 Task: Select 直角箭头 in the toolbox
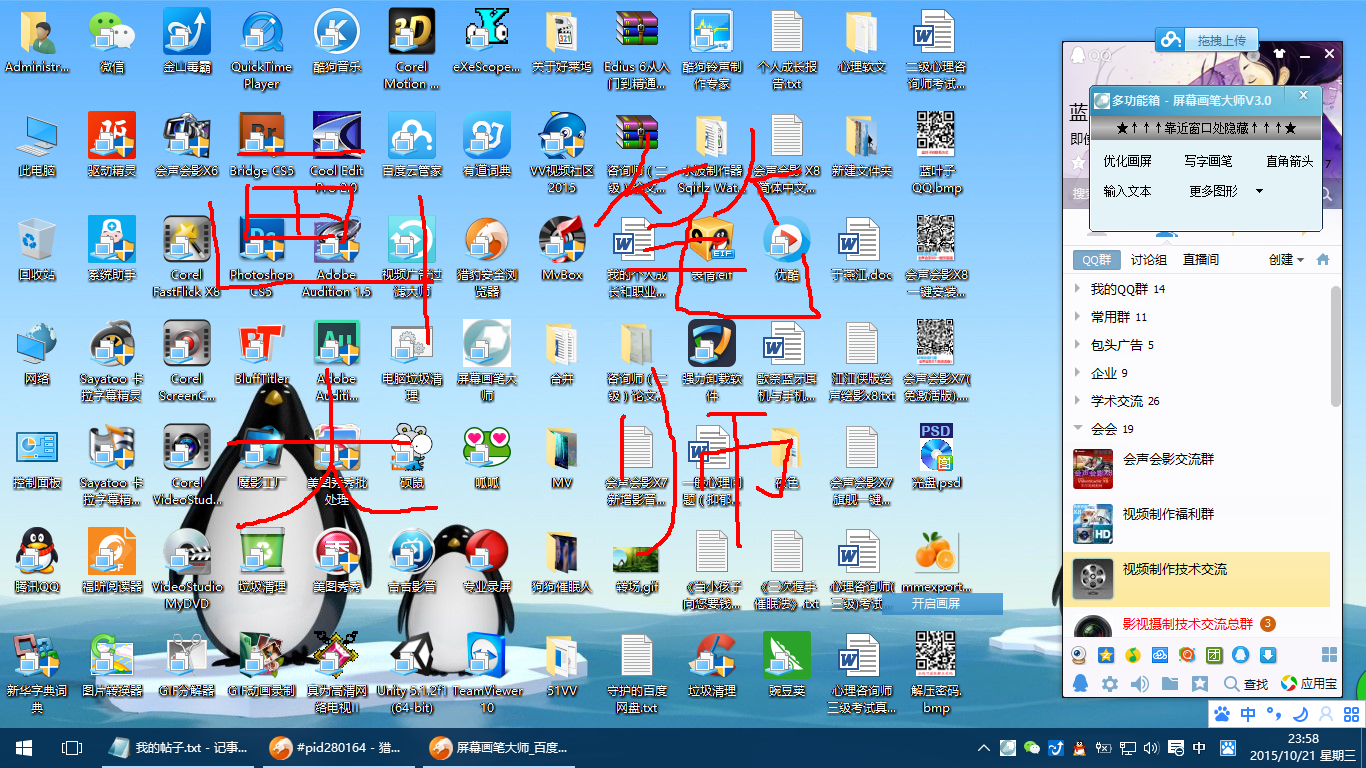coord(1289,161)
